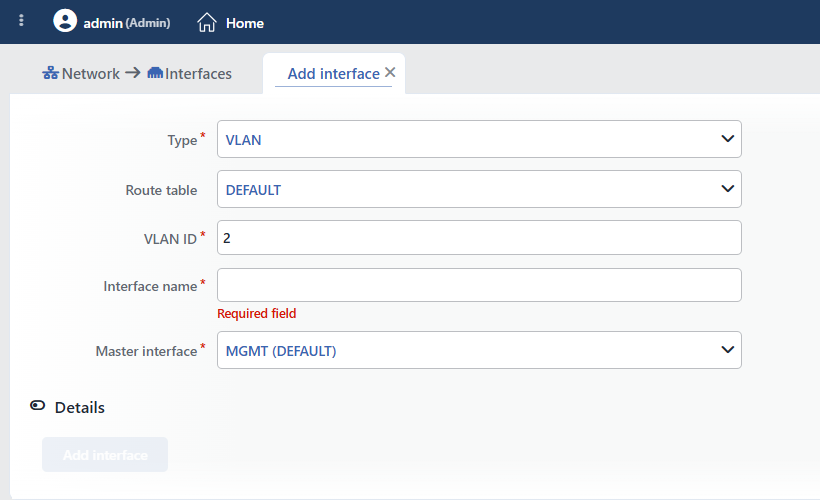Screen dimensions: 820x500
Task: Click the admin (Admin) username
Action: pyautogui.click(x=127, y=23)
